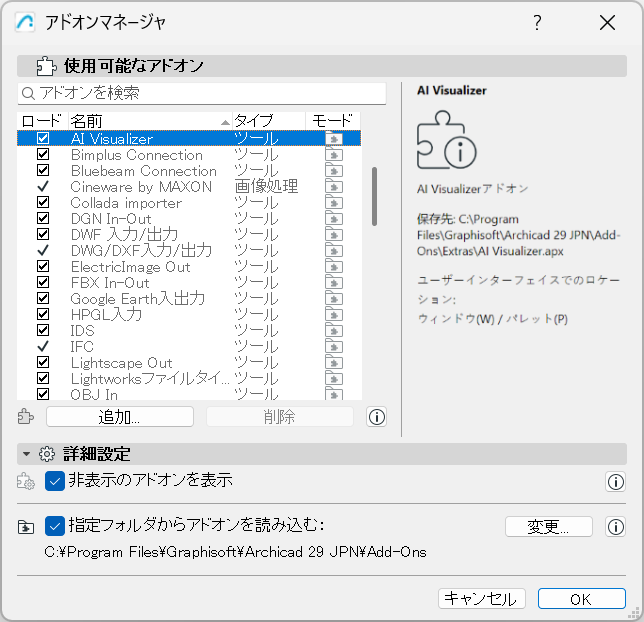
Task: Sort the list by 名前 column header
Action: pos(150,121)
